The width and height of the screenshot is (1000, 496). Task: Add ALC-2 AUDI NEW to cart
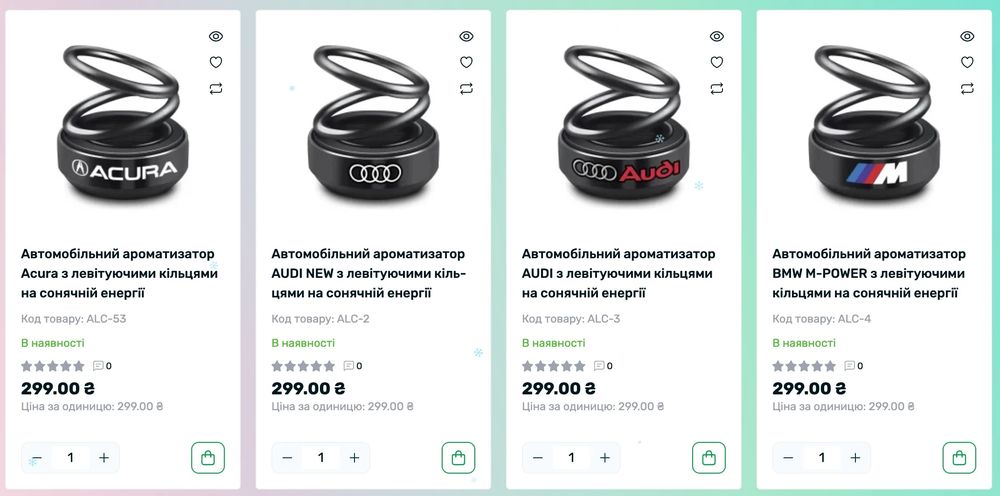pyautogui.click(x=459, y=458)
